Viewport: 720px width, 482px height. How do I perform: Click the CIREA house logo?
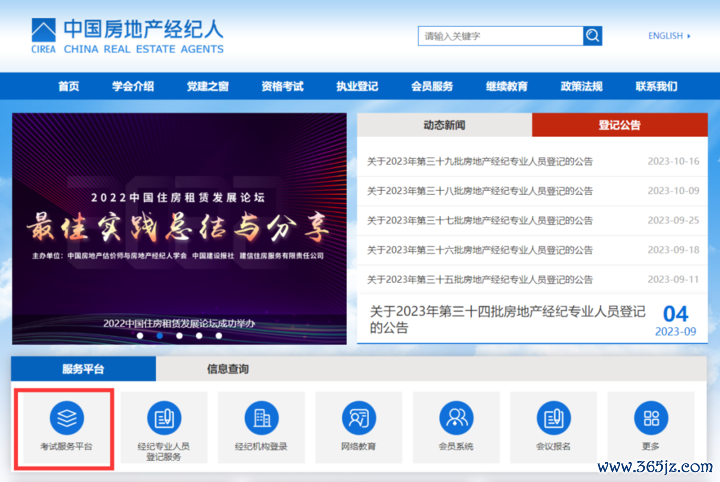tap(44, 30)
